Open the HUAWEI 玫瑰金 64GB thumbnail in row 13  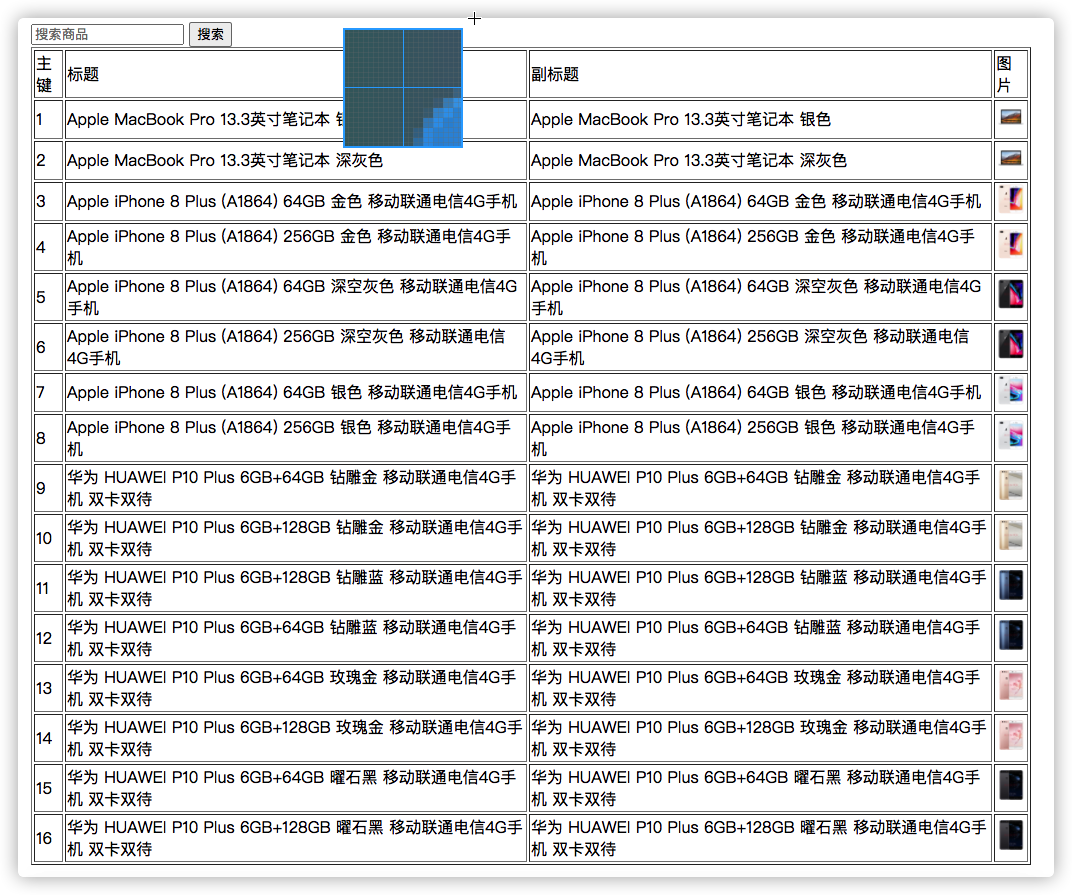pyautogui.click(x=1010, y=687)
